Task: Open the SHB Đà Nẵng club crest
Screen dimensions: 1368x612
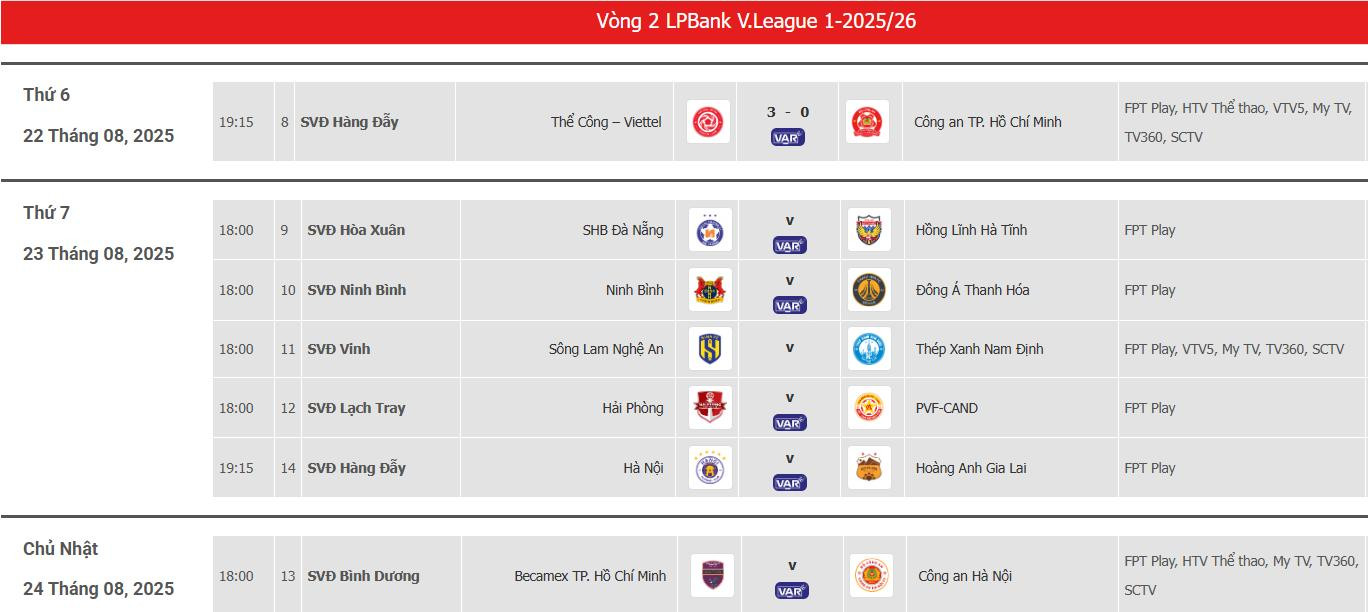Action: [x=710, y=230]
